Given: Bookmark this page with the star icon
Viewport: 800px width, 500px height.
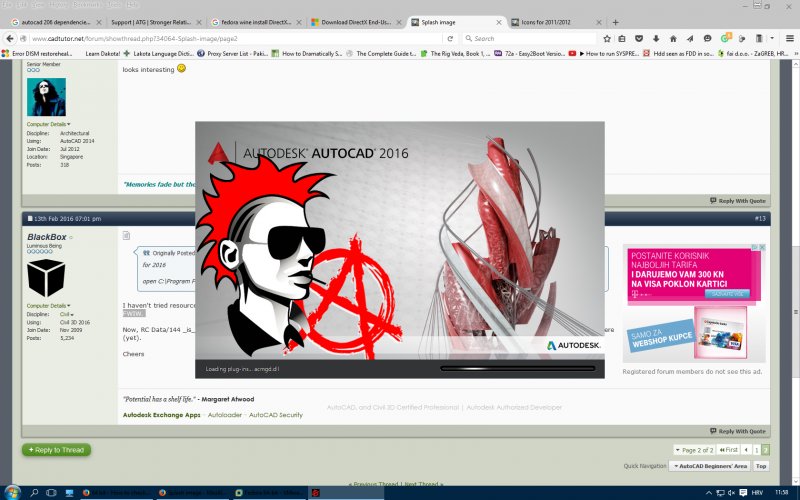Looking at the screenshot, I should click(x=607, y=38).
